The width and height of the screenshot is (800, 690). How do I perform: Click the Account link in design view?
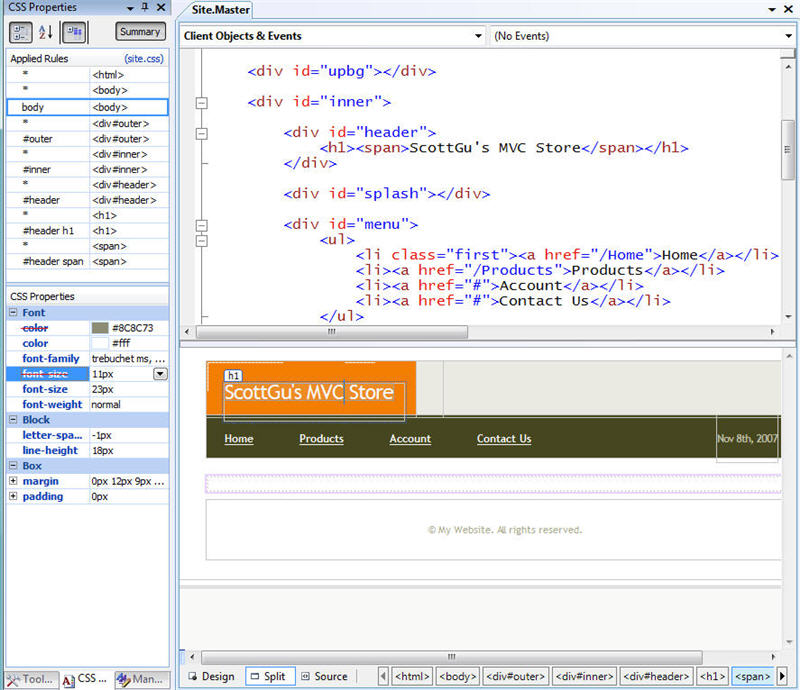tap(410, 439)
